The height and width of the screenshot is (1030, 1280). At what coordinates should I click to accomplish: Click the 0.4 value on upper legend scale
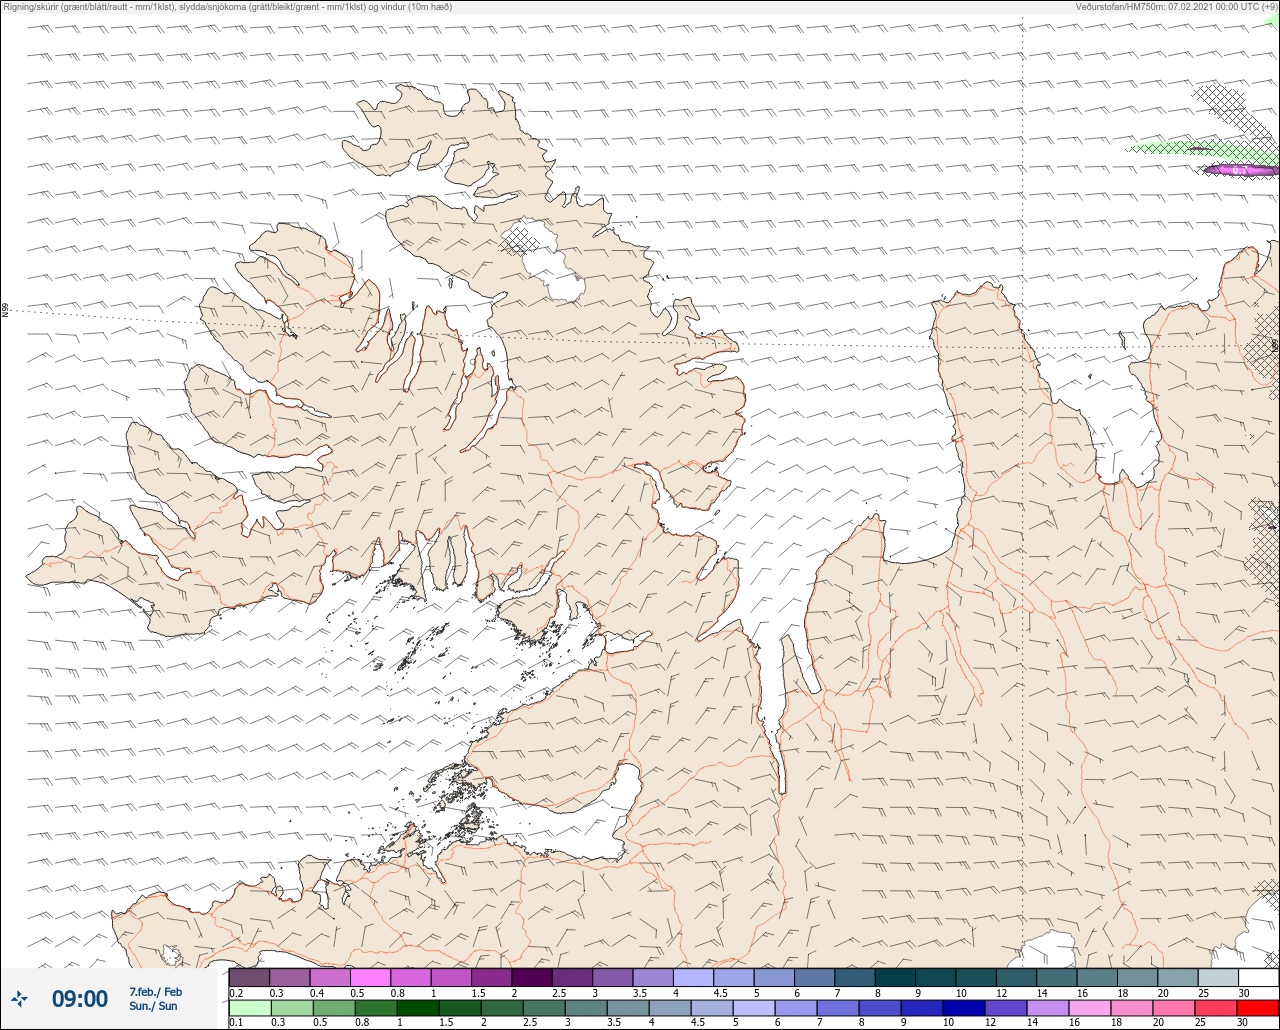(317, 993)
